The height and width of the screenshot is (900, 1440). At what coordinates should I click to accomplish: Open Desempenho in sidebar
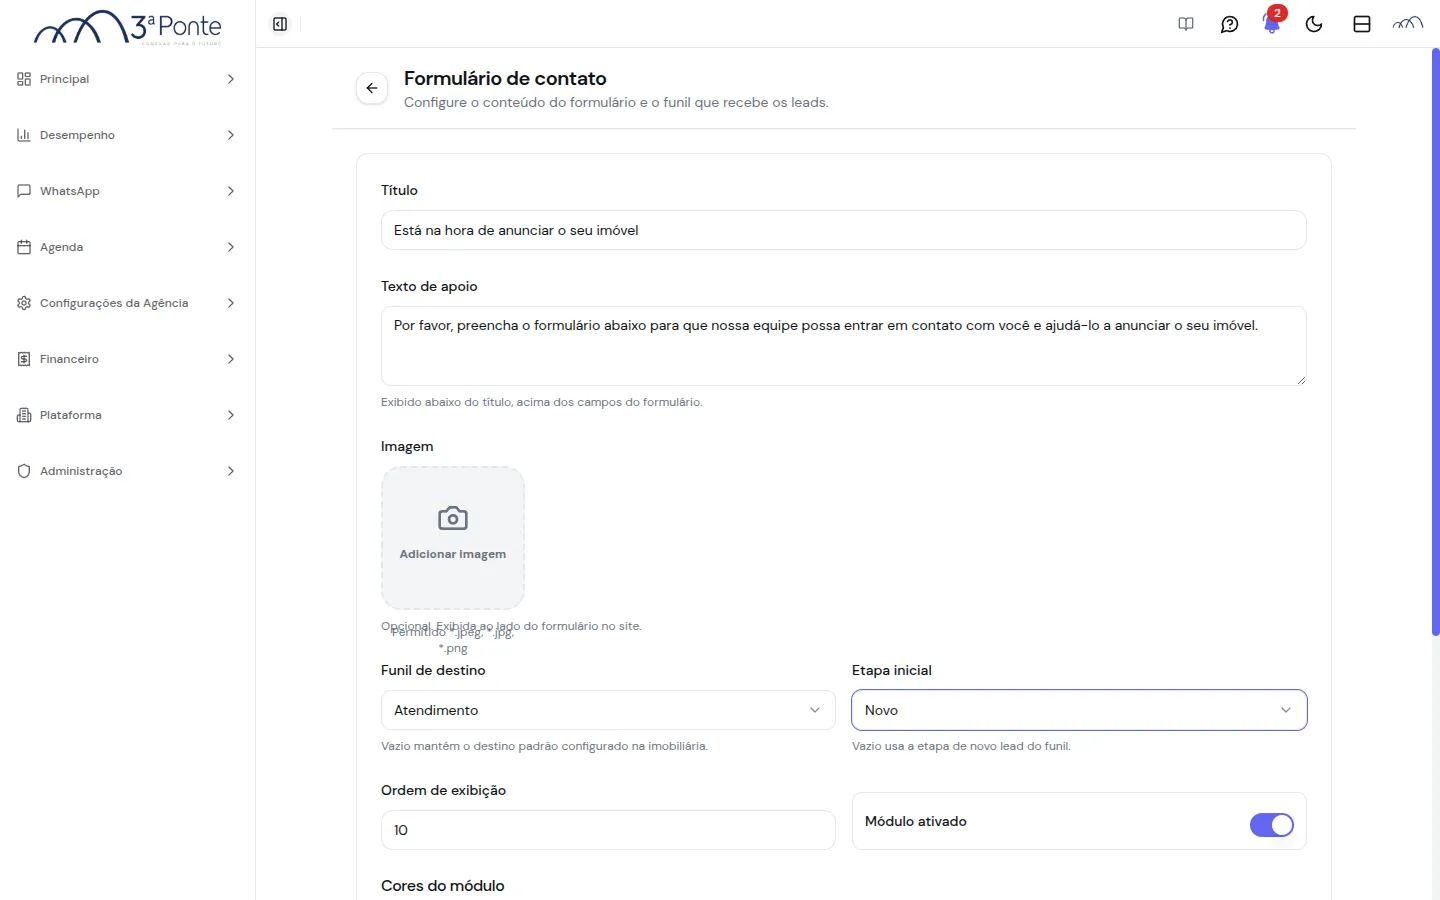click(x=127, y=135)
